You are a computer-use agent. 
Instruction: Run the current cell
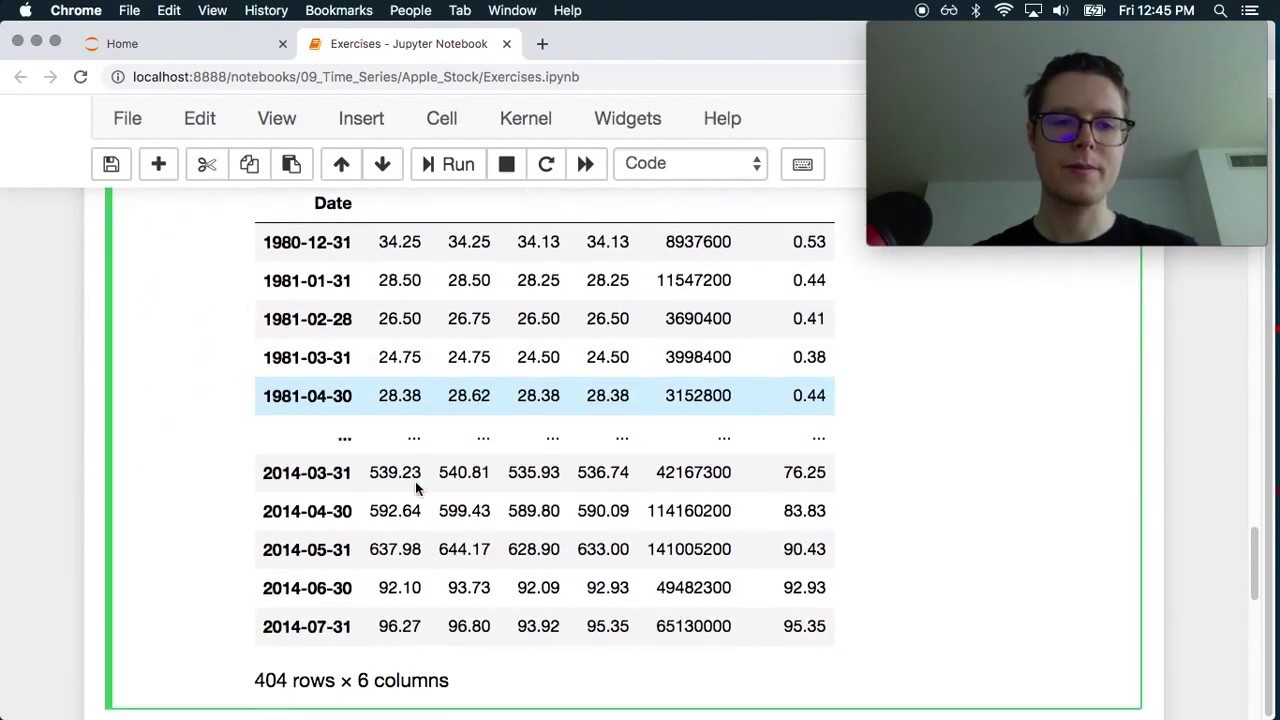coord(447,164)
